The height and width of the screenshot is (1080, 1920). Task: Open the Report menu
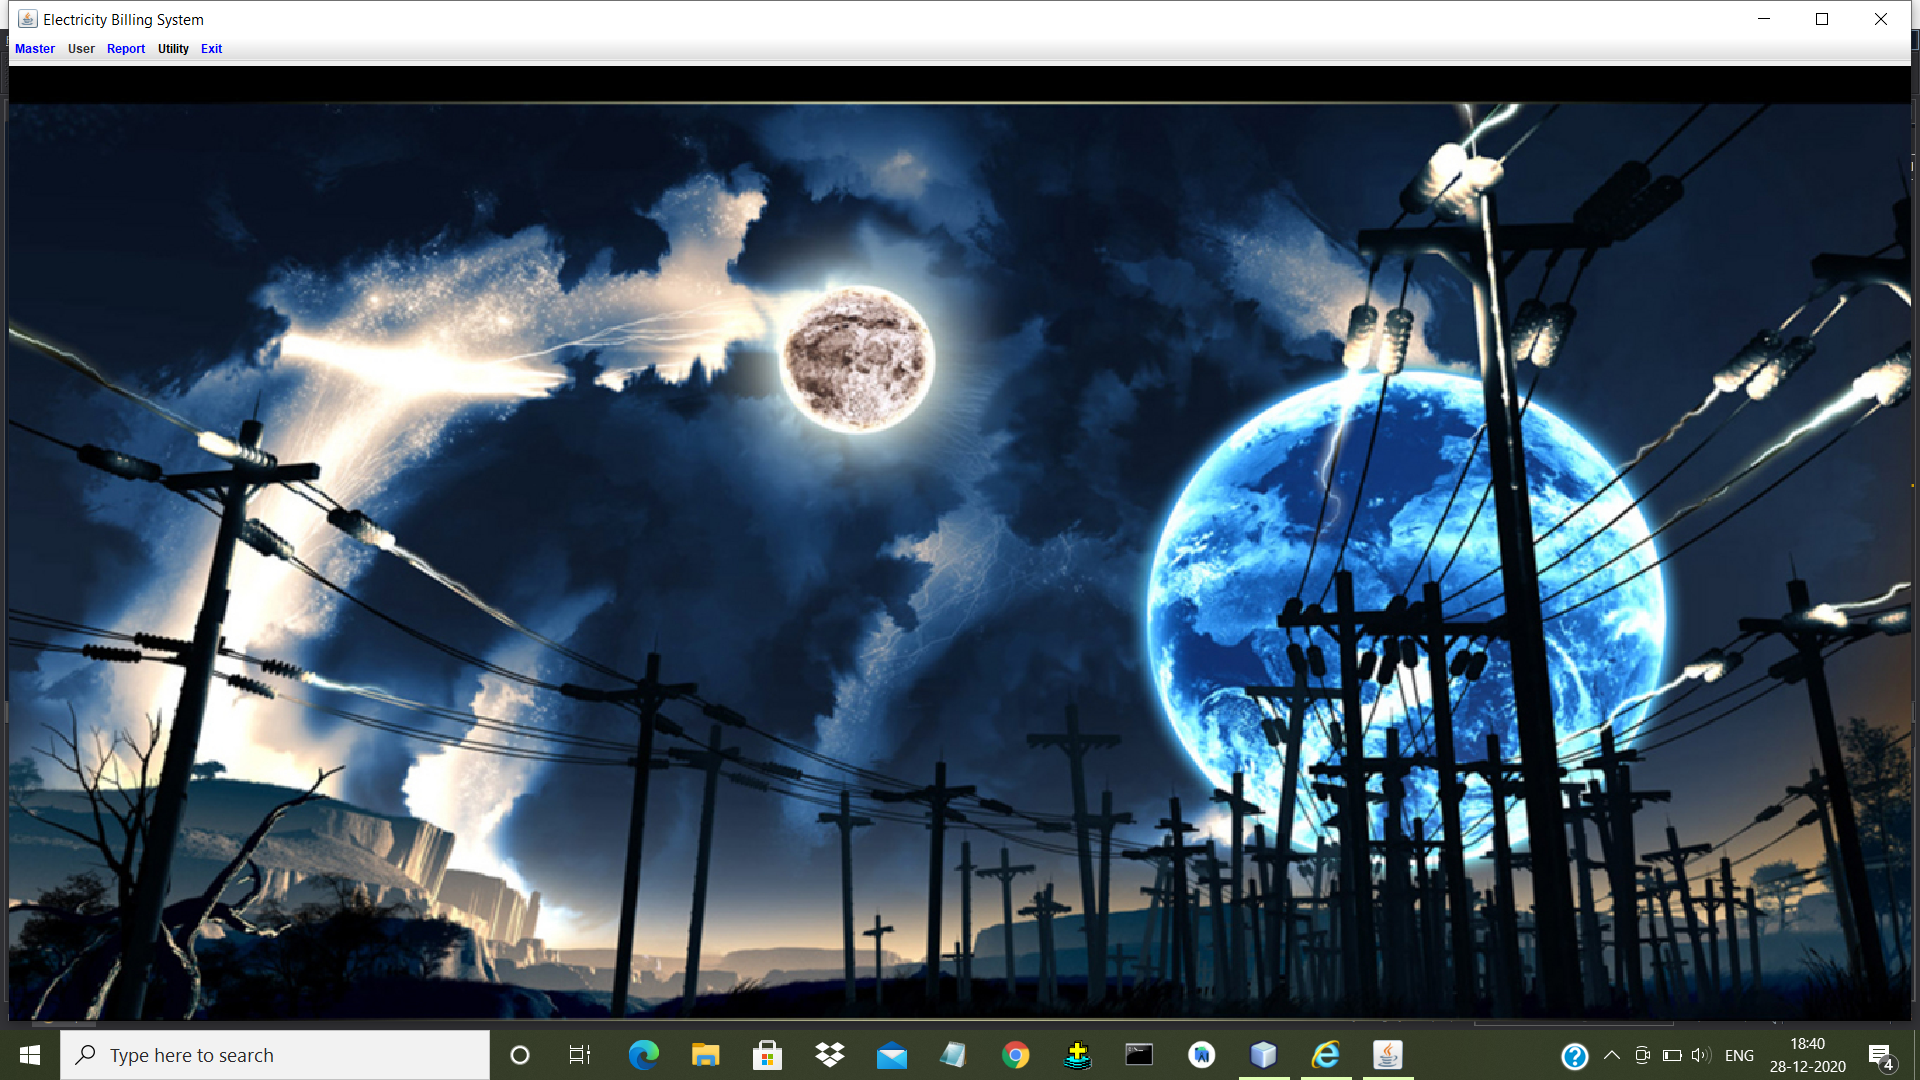click(x=126, y=48)
